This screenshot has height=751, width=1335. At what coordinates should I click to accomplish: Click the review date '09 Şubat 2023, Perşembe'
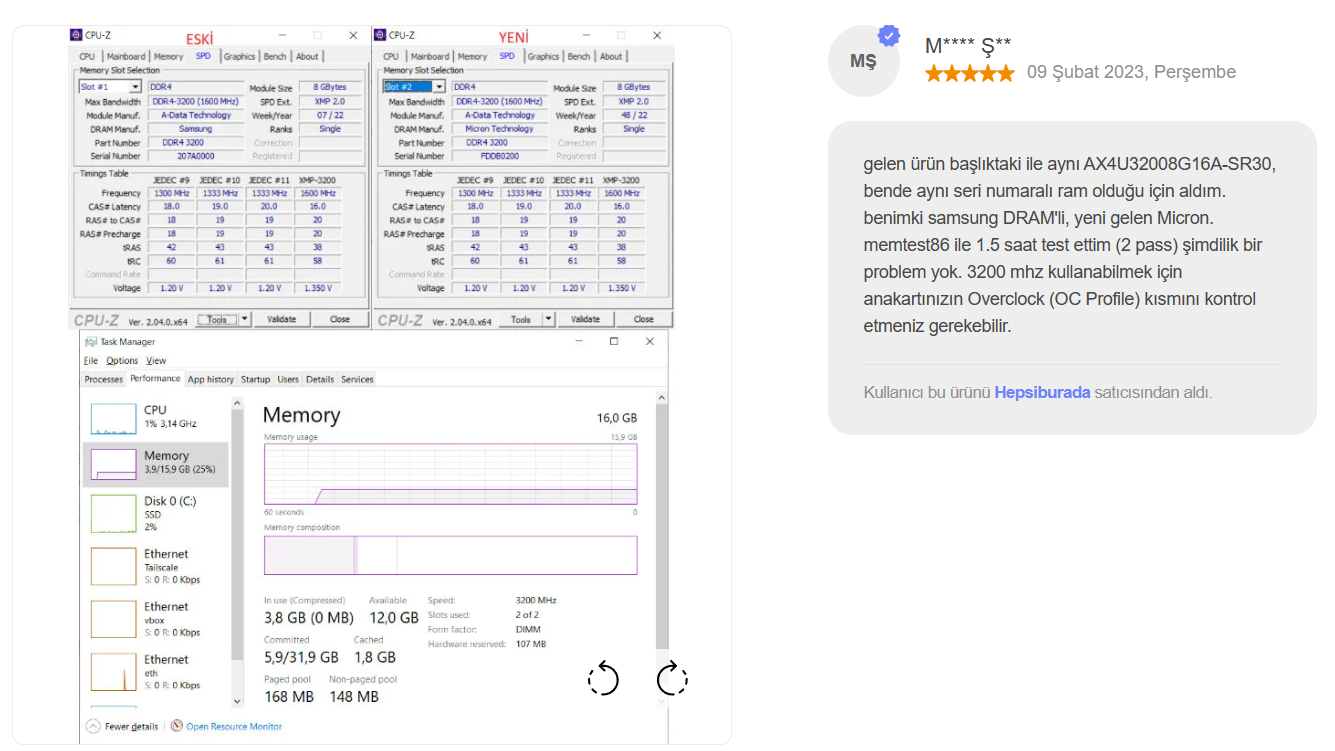pos(1131,73)
